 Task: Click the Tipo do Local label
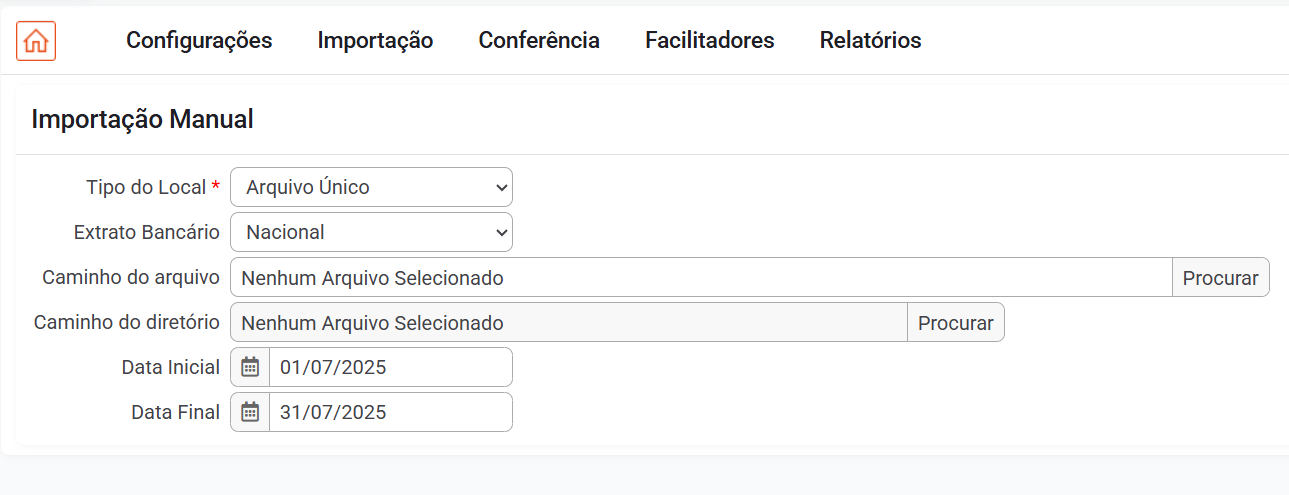[x=146, y=187]
